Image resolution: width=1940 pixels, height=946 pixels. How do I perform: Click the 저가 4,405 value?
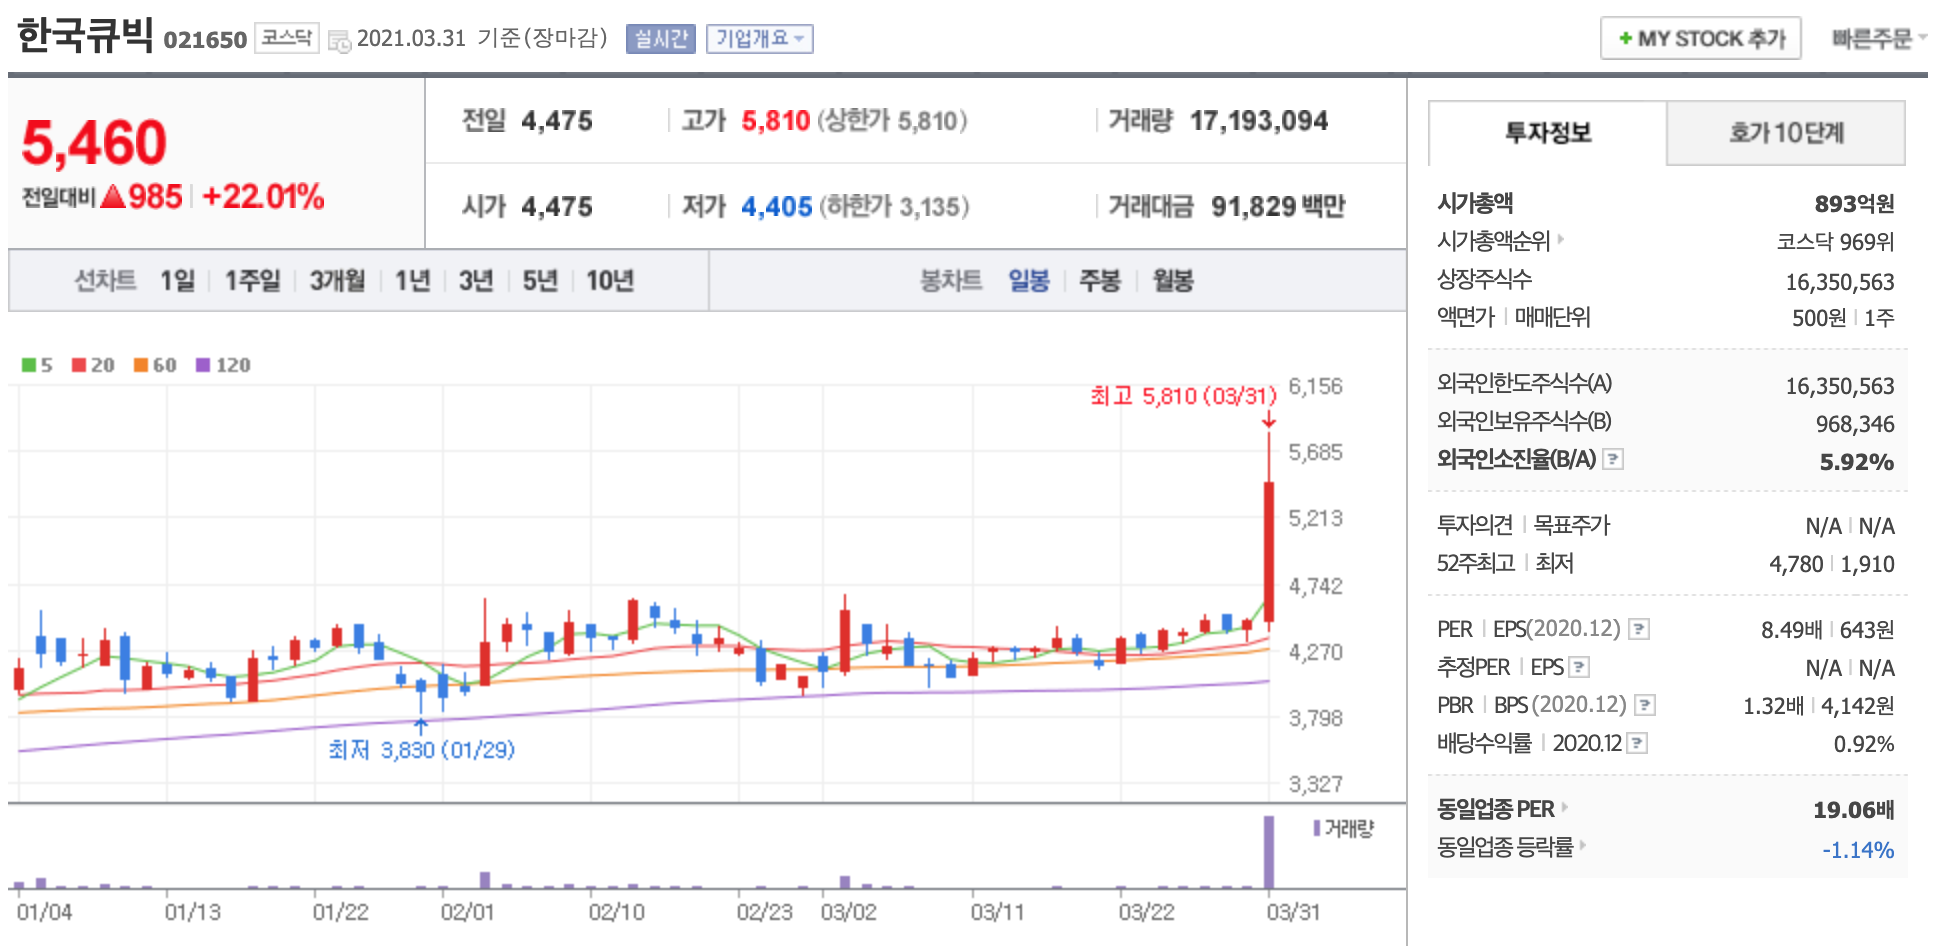point(776,207)
